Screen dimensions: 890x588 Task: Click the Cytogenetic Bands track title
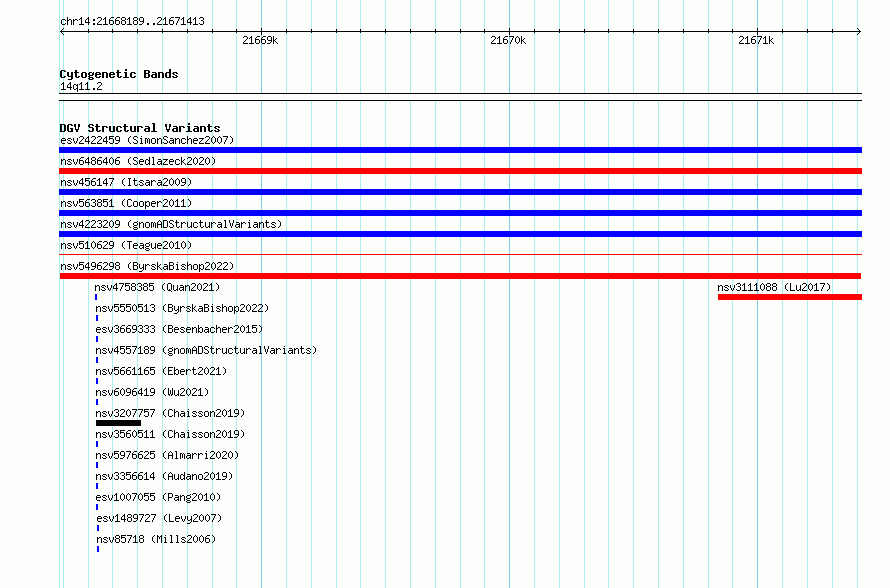point(119,74)
